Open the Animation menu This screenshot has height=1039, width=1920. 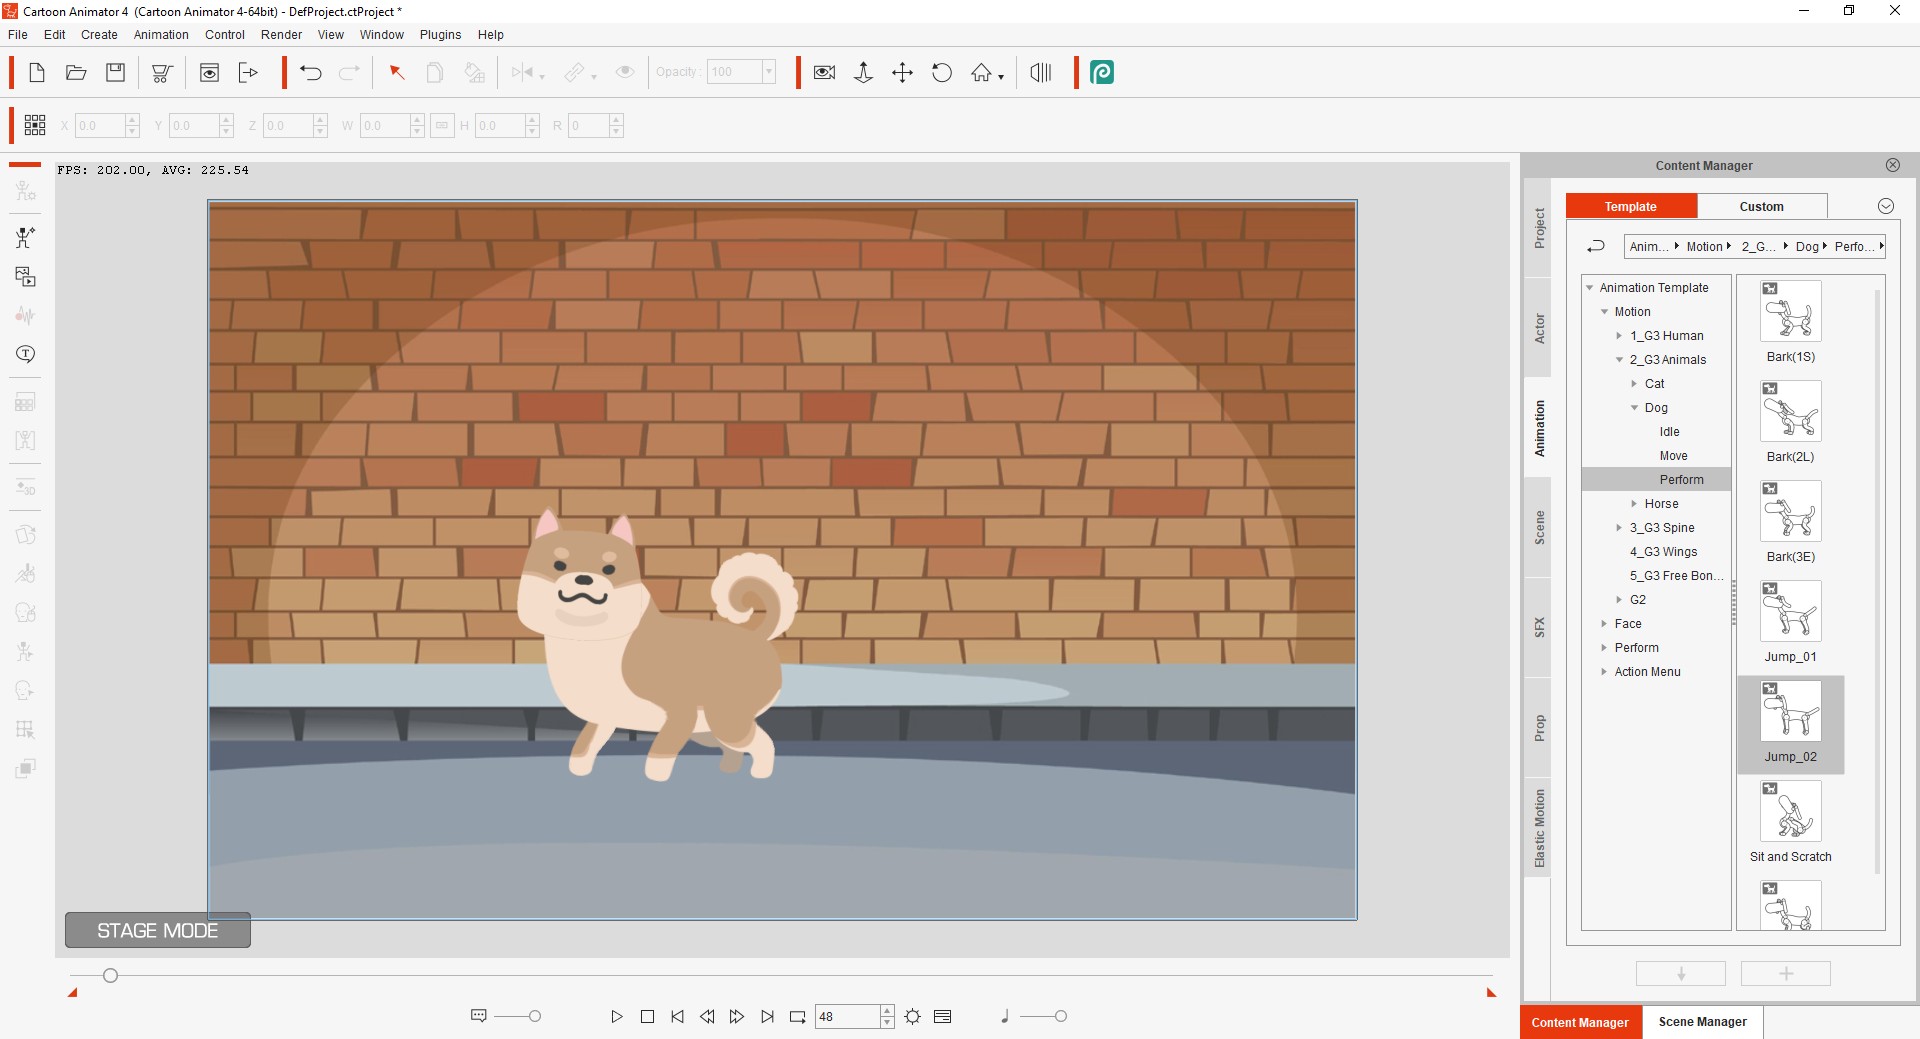(161, 34)
